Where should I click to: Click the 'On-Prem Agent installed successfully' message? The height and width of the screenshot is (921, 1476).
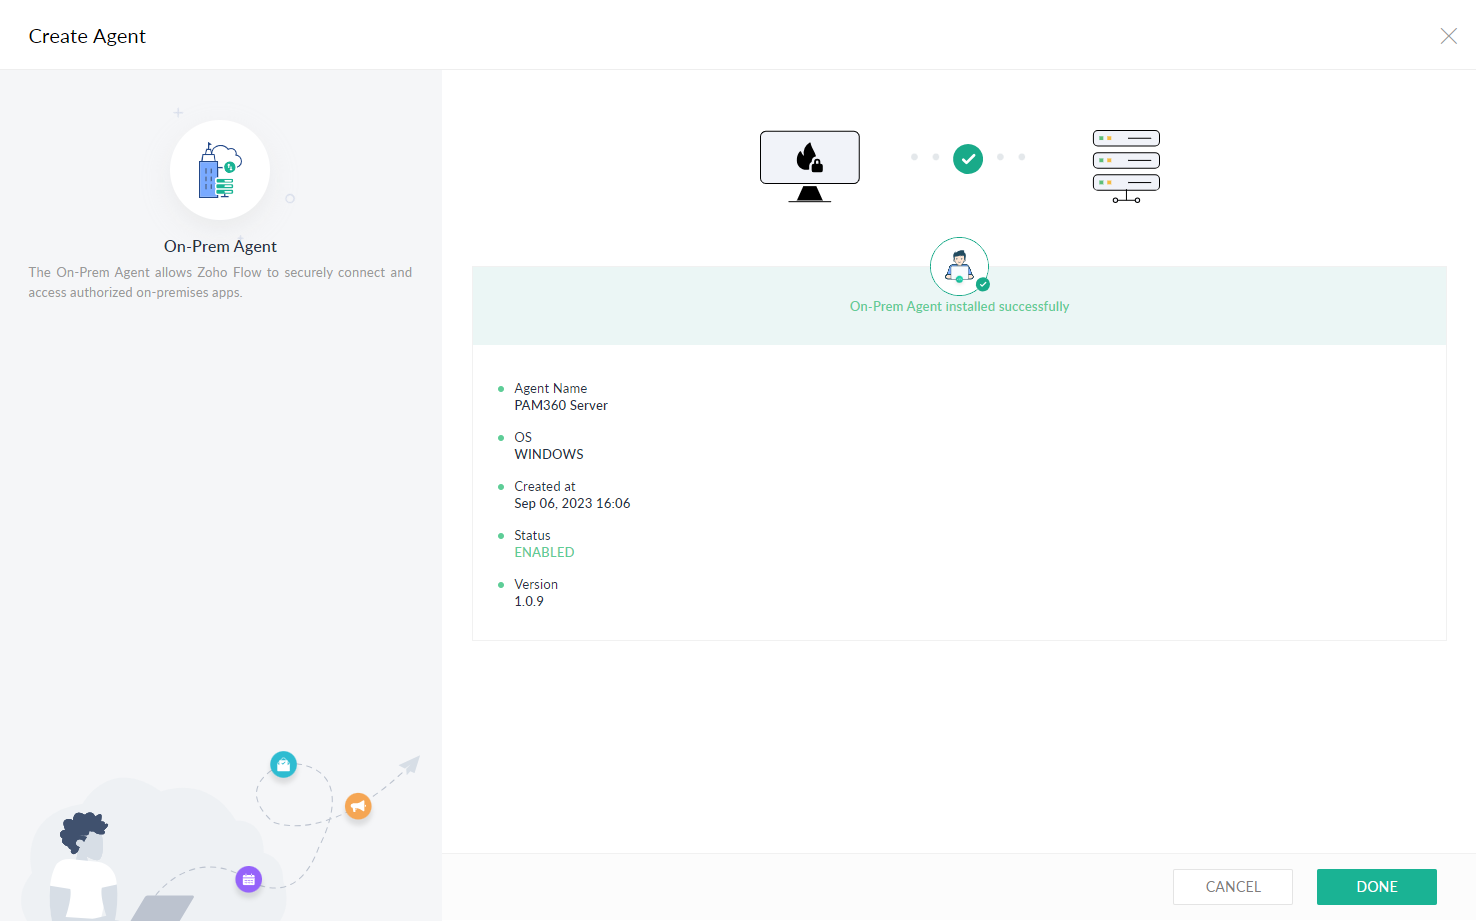(x=959, y=306)
